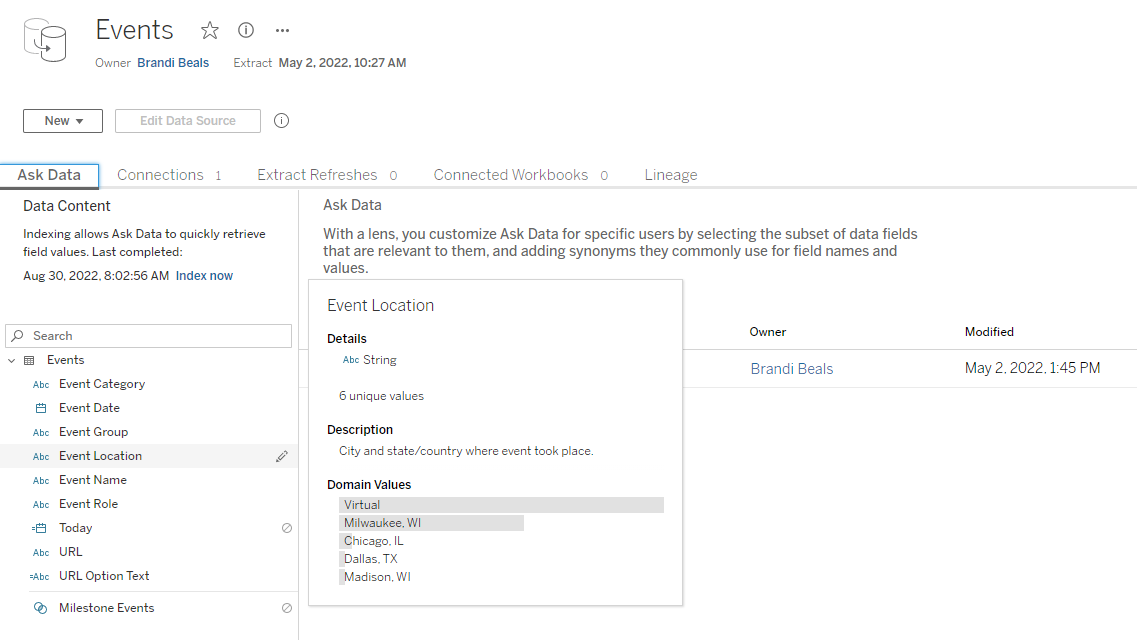Go to the Lineage tab
1137x640 pixels.
pos(671,175)
